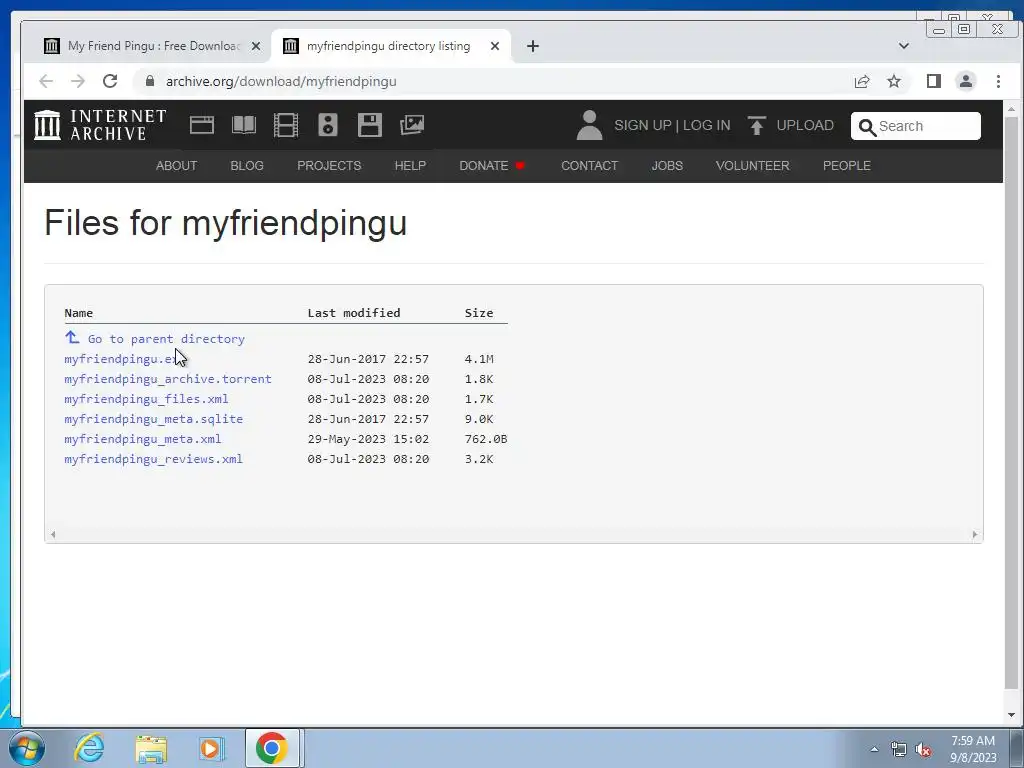The width and height of the screenshot is (1024, 768).
Task: Click the network tray icon
Action: [x=899, y=750]
